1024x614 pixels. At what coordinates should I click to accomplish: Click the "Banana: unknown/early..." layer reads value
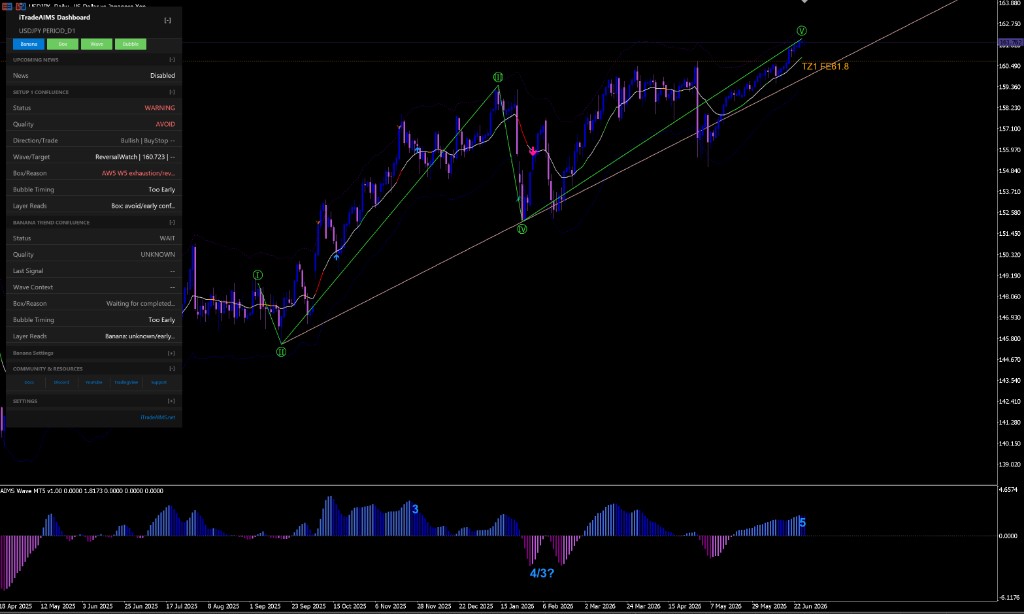[140, 336]
